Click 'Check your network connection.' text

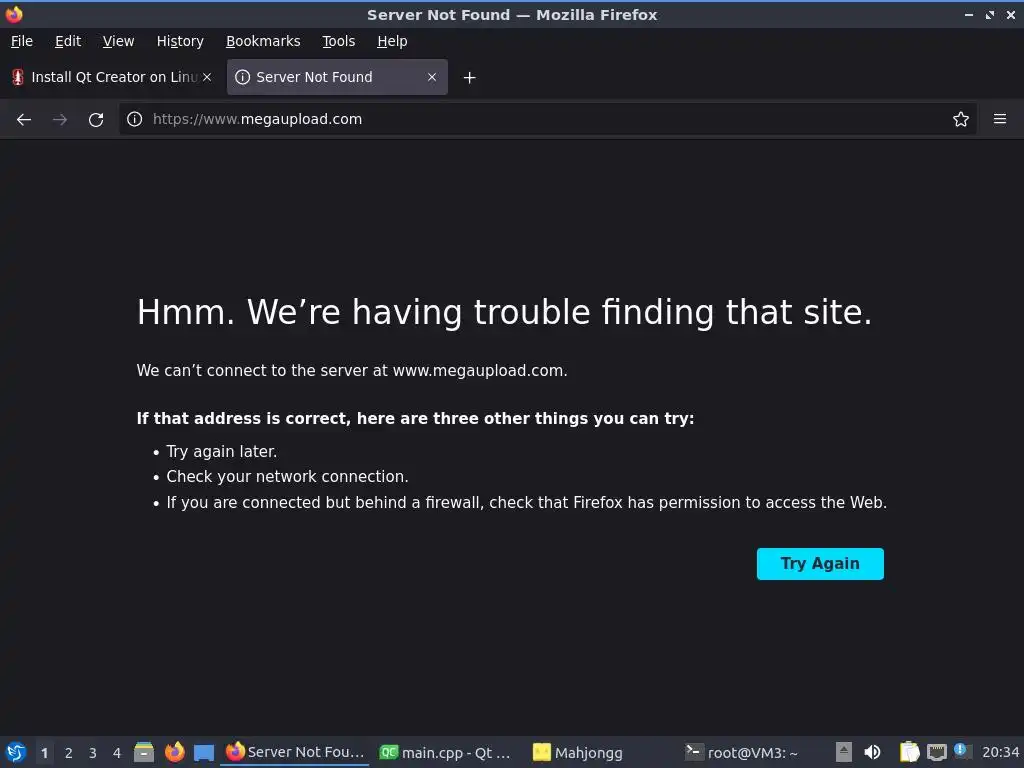[x=287, y=477]
